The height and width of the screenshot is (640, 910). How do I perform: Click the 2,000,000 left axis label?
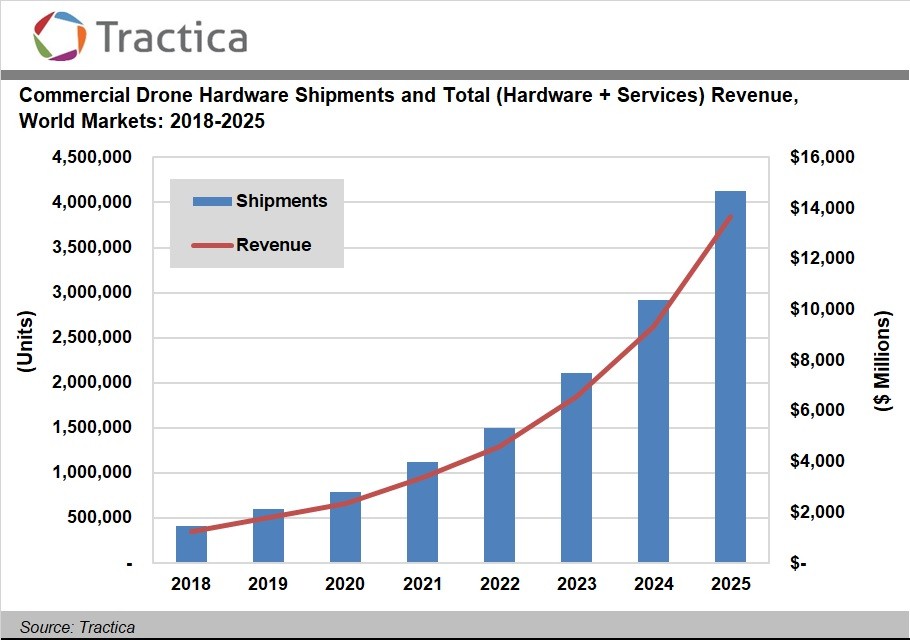coord(93,383)
